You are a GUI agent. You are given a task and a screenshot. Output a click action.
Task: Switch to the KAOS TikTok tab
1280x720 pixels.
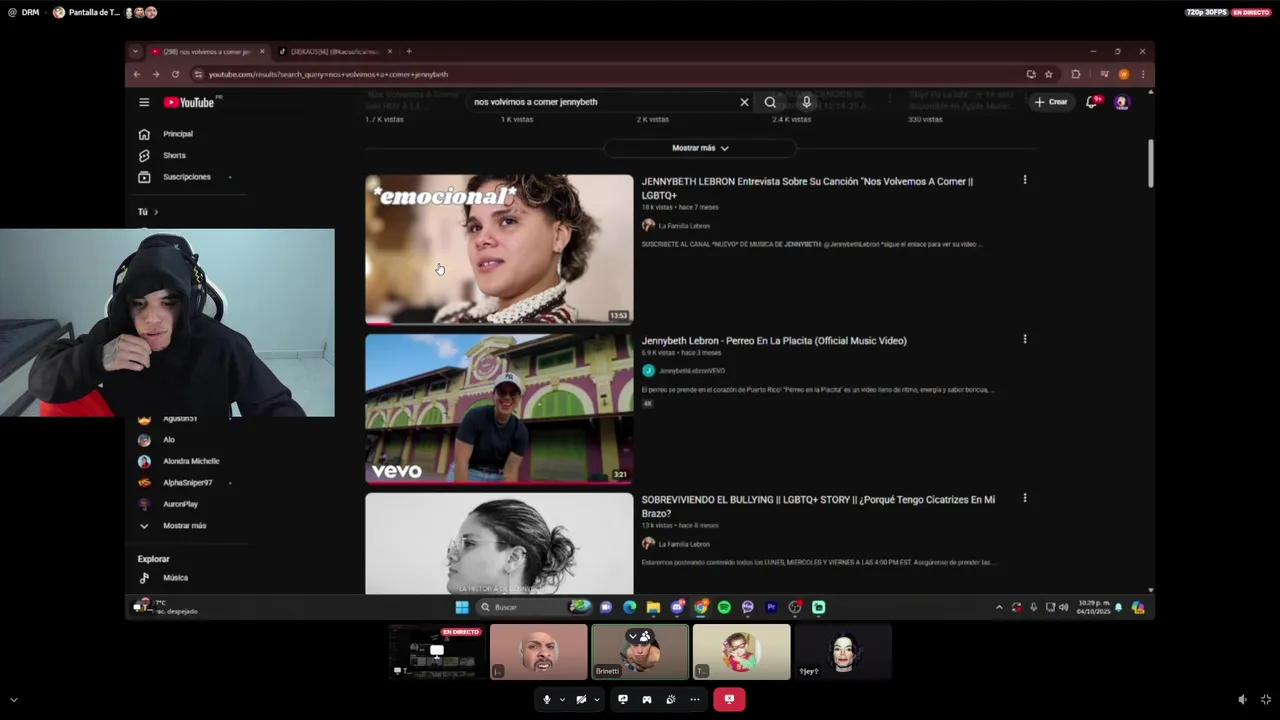pos(335,52)
